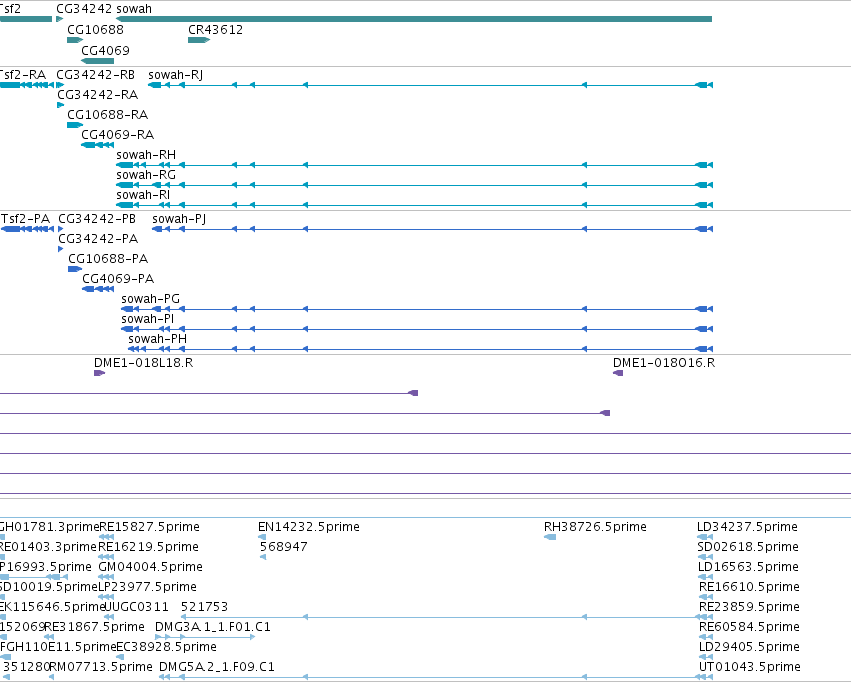This screenshot has height=682, width=851.
Task: Select the RM07713.5prime EST label
Action: click(101, 667)
